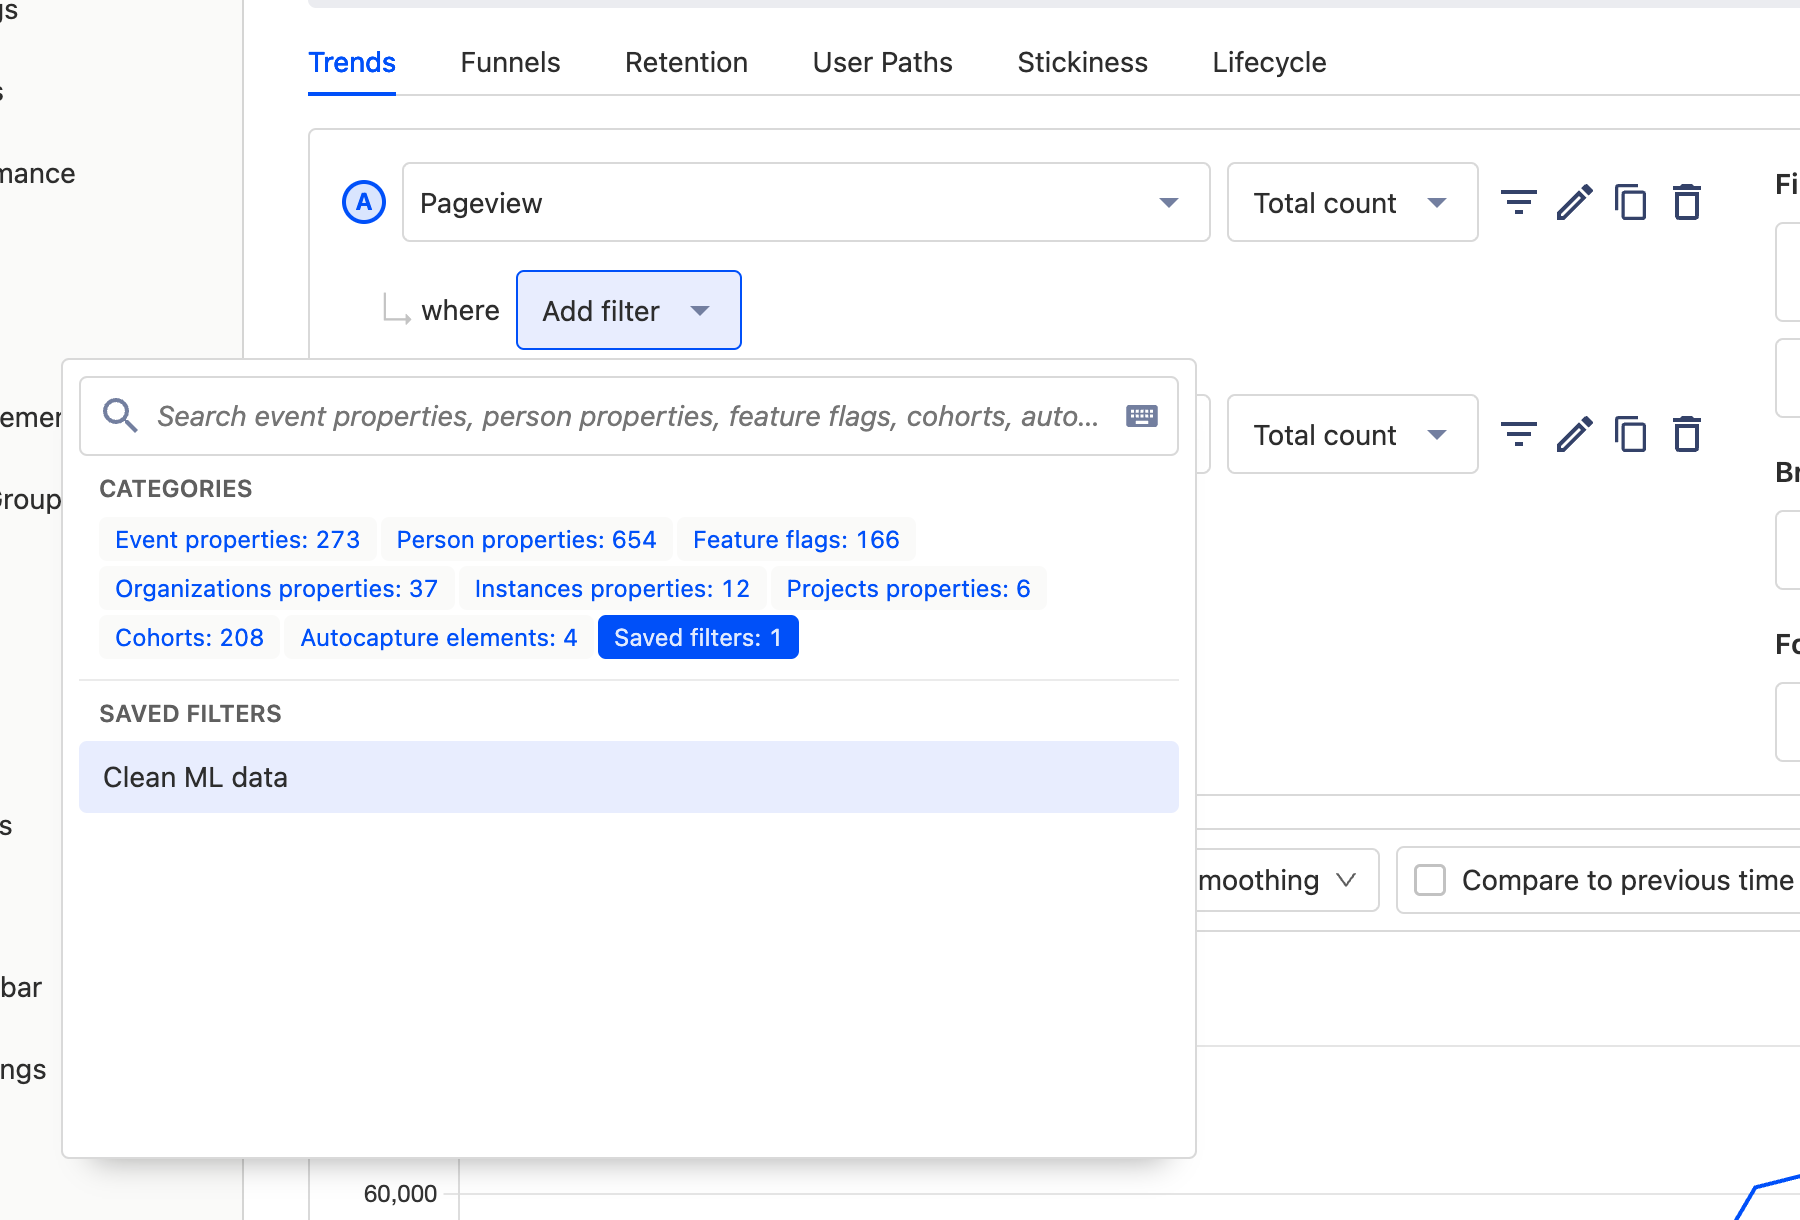Switch to the Funnels tab
The image size is (1800, 1220).
[510, 63]
